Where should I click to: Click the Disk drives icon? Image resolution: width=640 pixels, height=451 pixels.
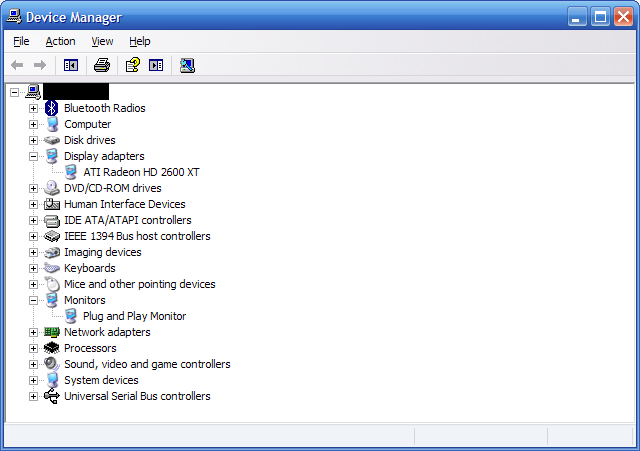click(52, 140)
